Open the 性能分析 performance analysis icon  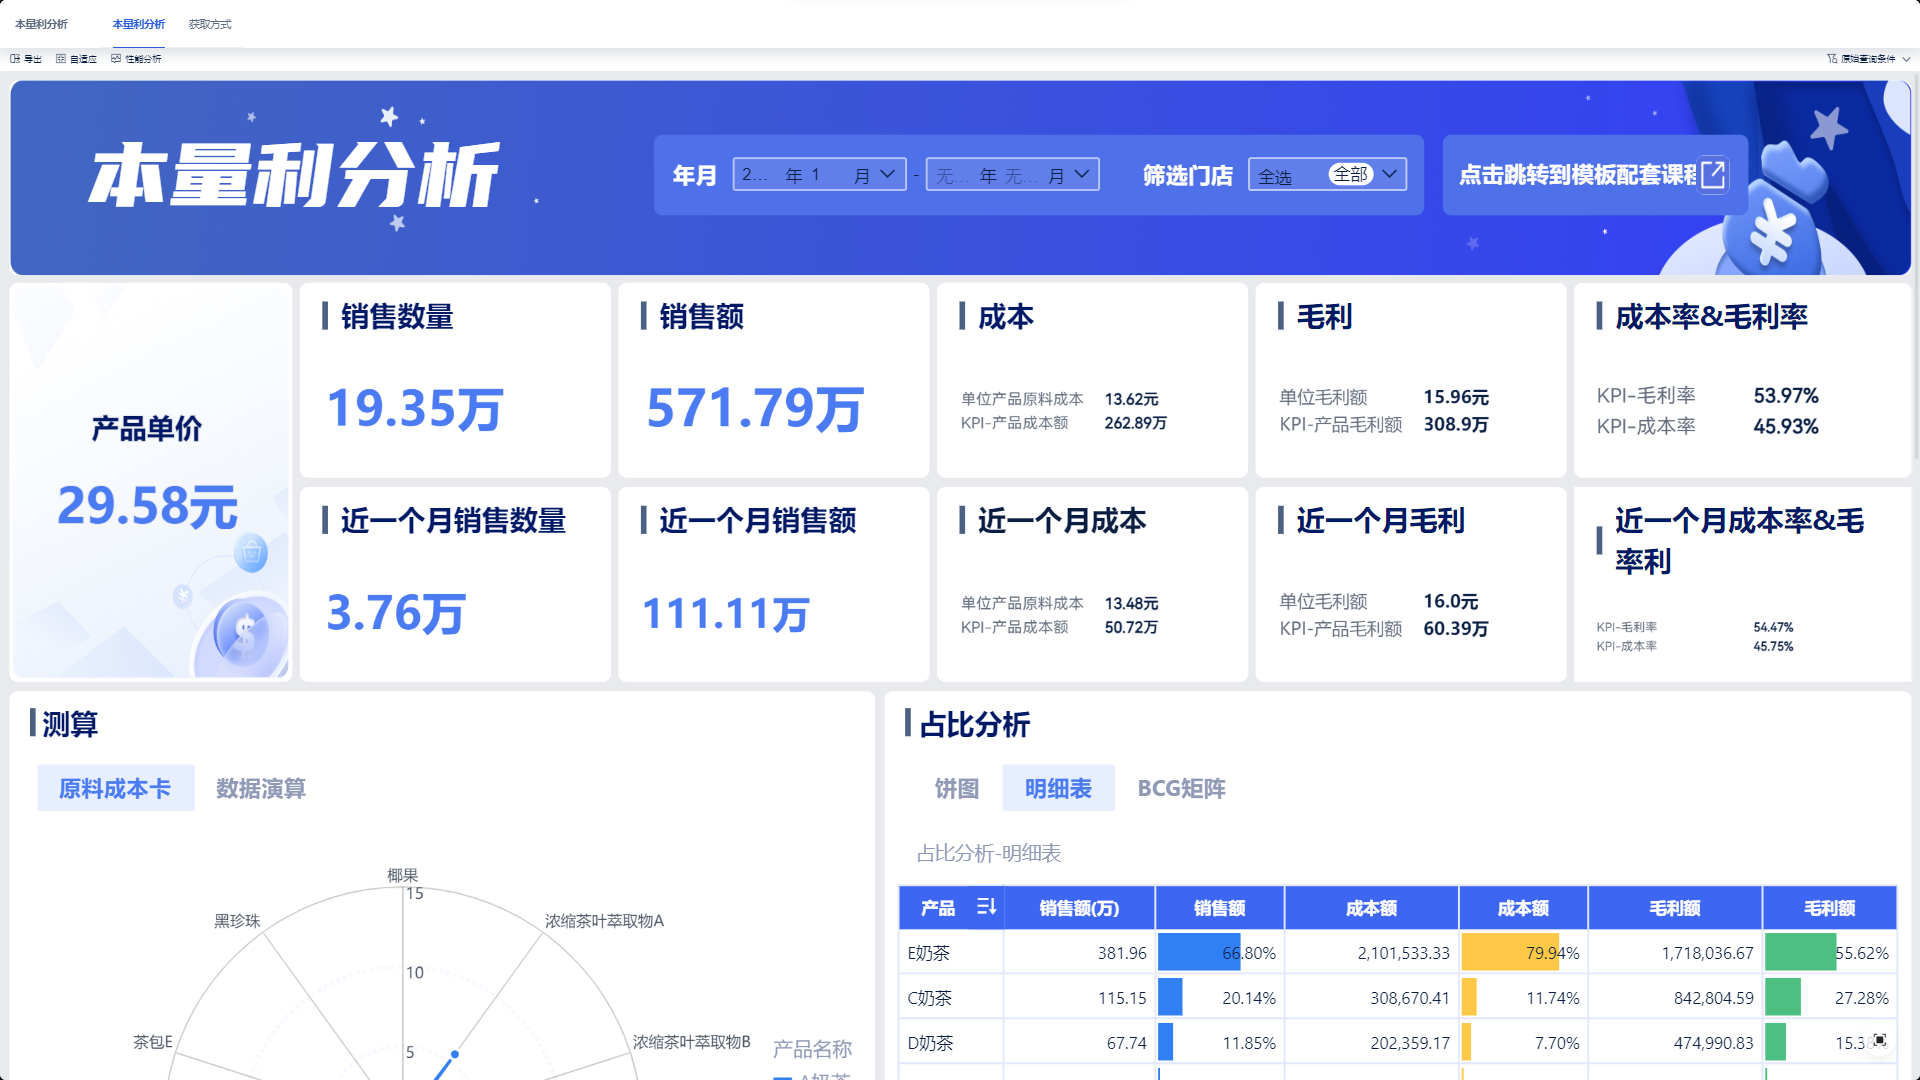(116, 59)
